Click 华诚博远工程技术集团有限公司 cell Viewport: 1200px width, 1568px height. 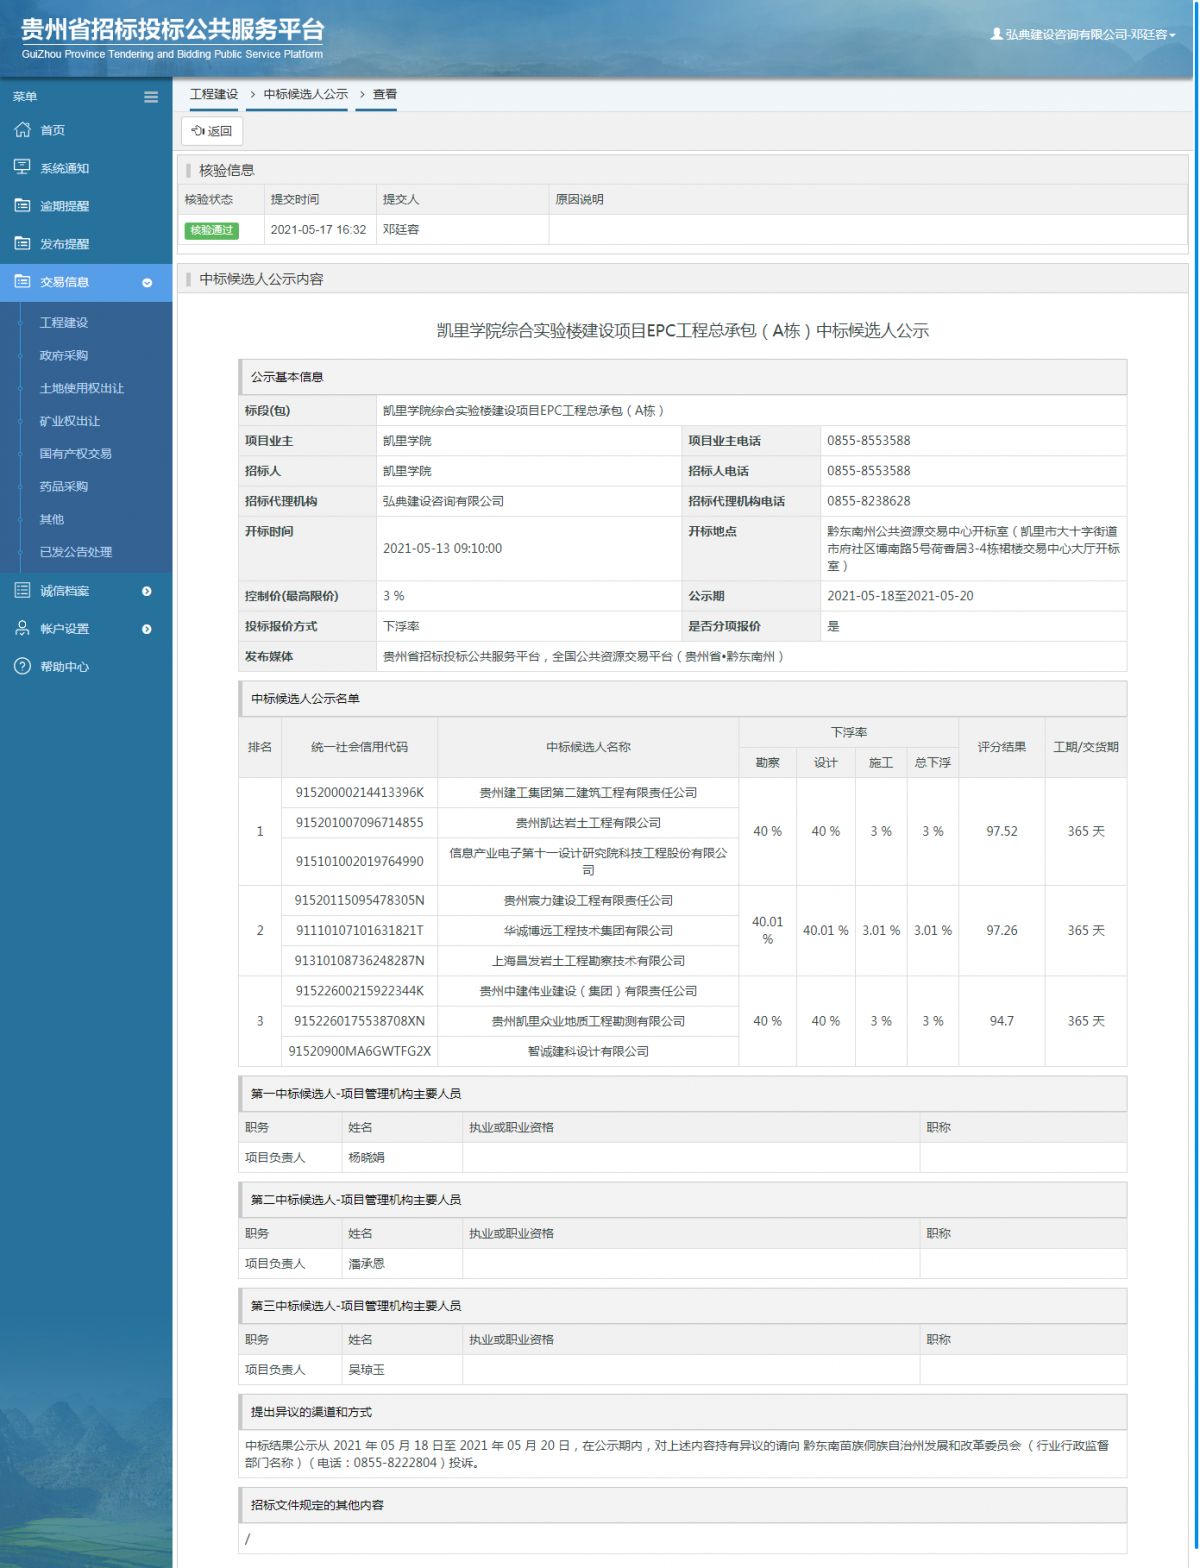point(588,931)
